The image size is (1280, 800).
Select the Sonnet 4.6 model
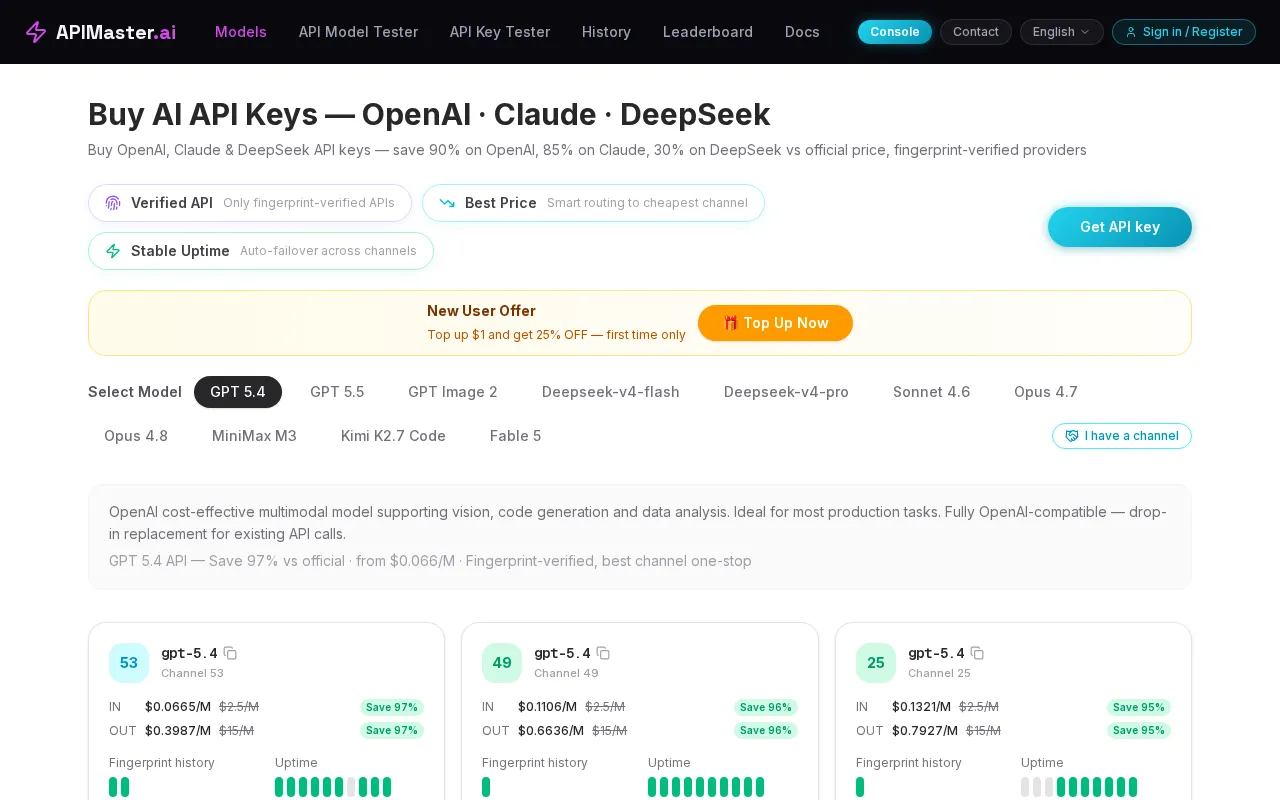coord(931,392)
